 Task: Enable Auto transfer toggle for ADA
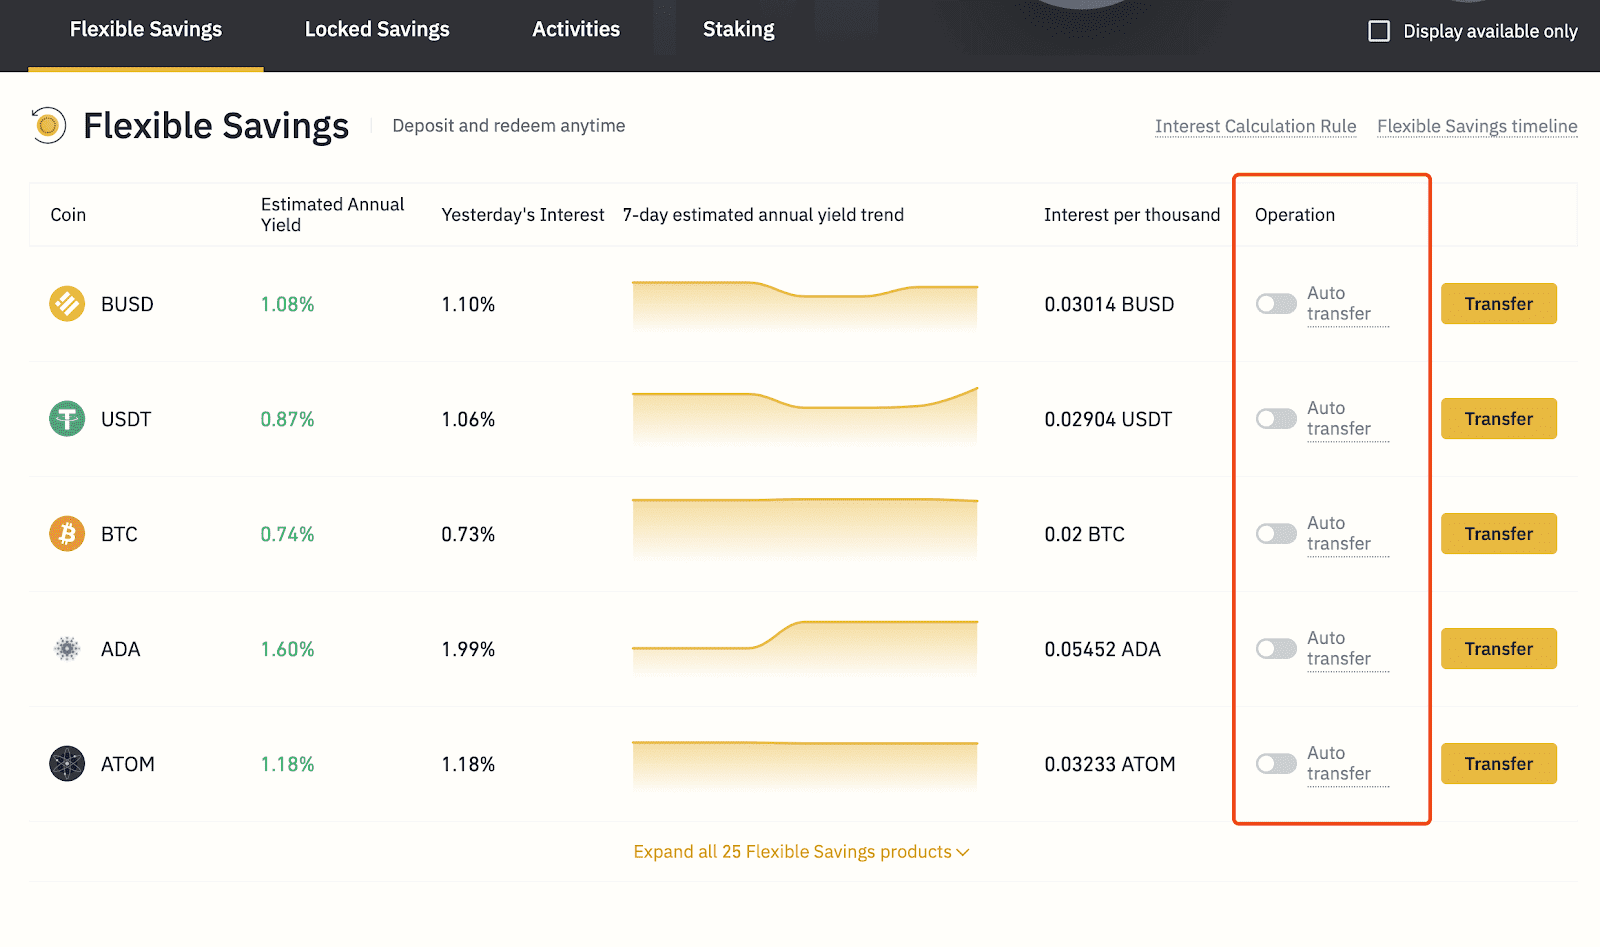click(x=1276, y=648)
